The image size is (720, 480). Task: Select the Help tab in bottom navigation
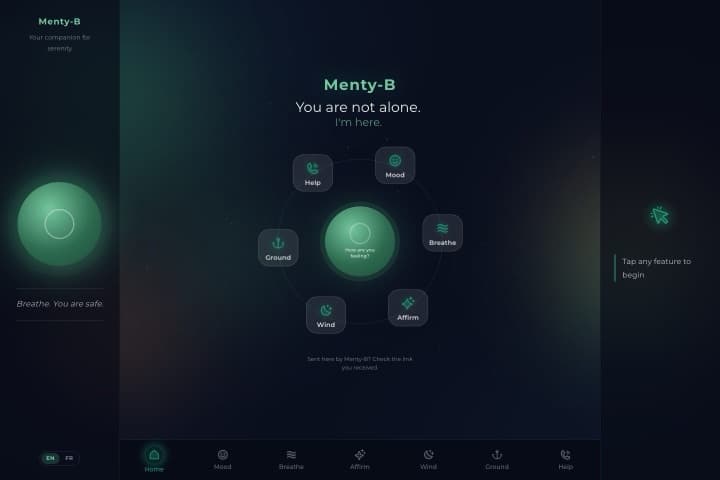coord(565,459)
